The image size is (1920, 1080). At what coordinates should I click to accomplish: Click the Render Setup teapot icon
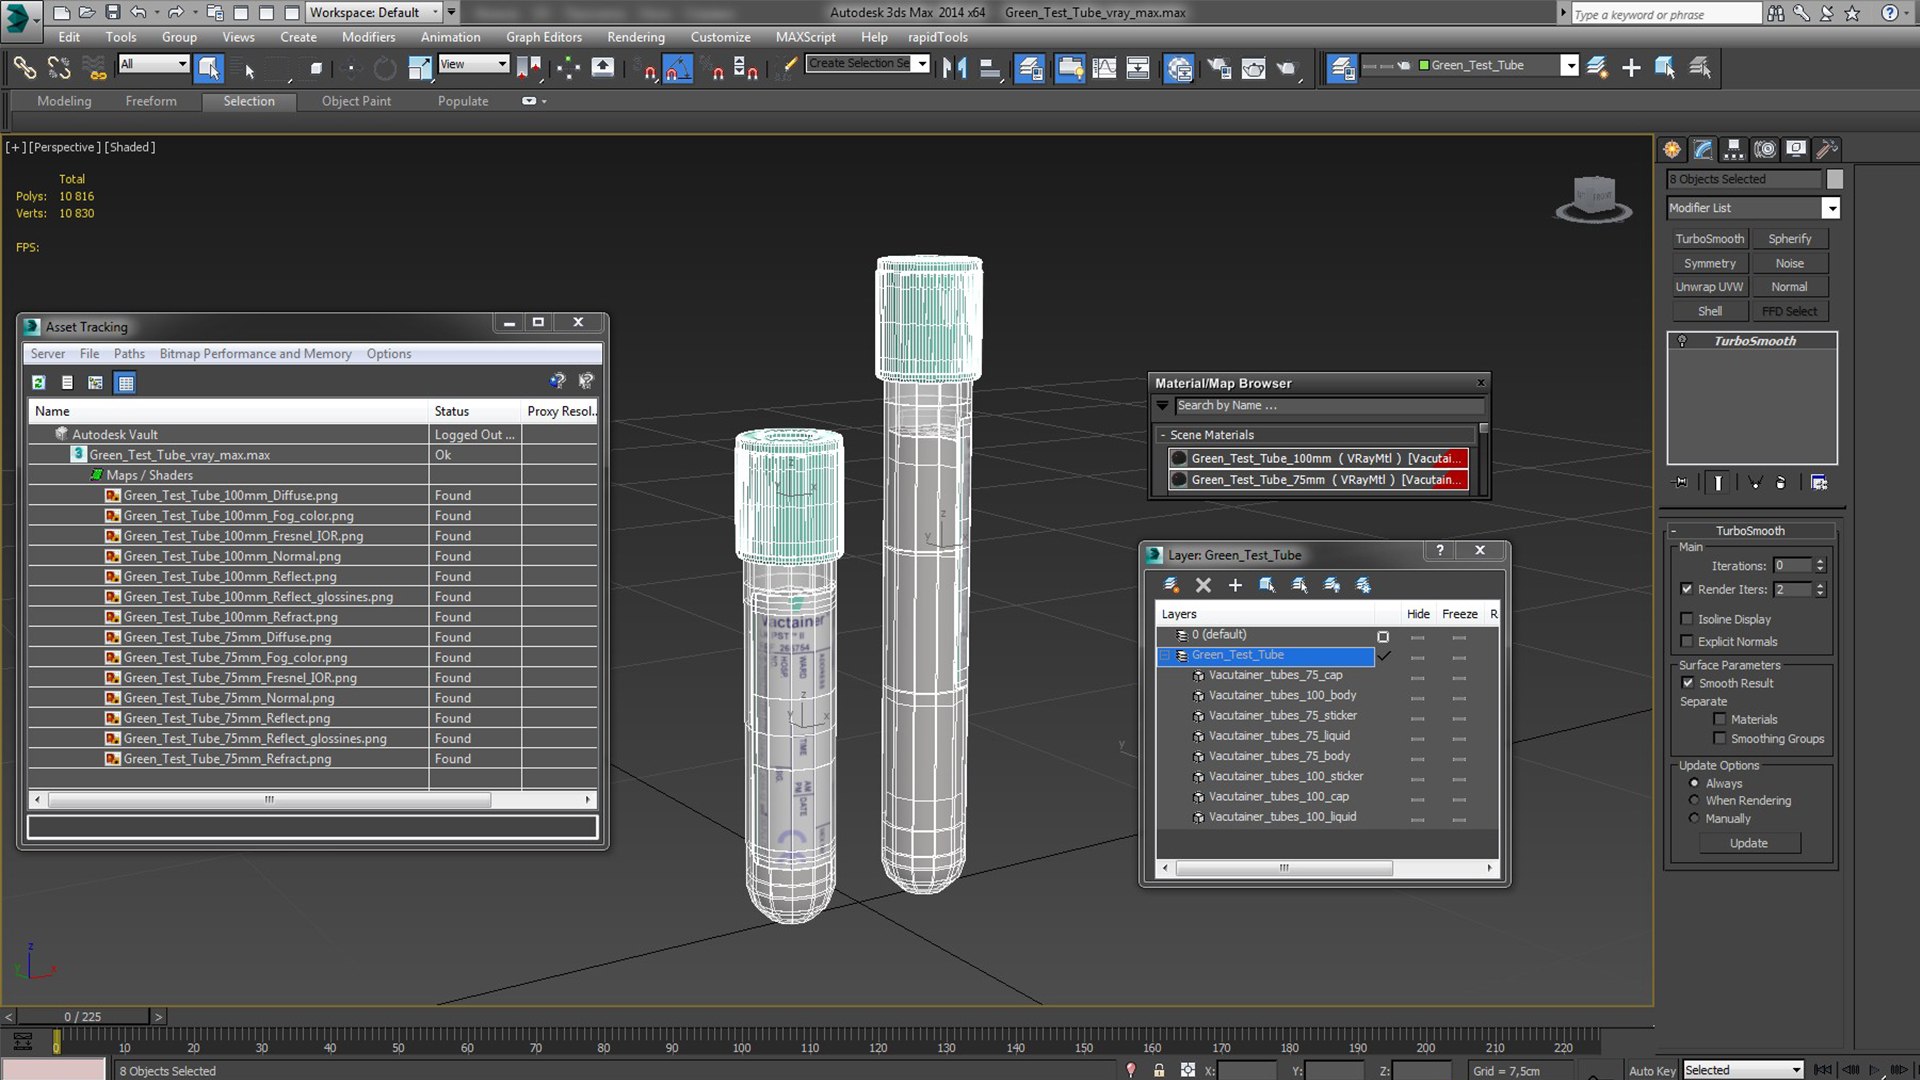point(1219,68)
